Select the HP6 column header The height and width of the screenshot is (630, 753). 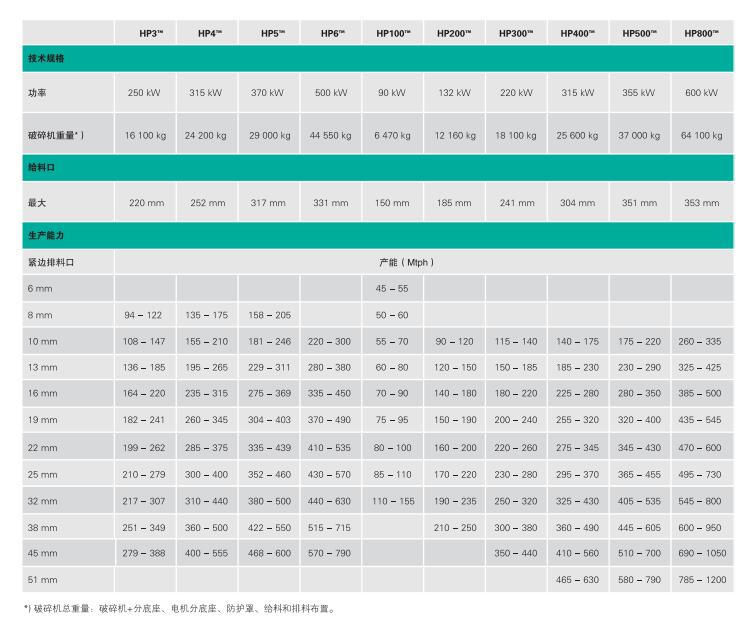pos(332,33)
